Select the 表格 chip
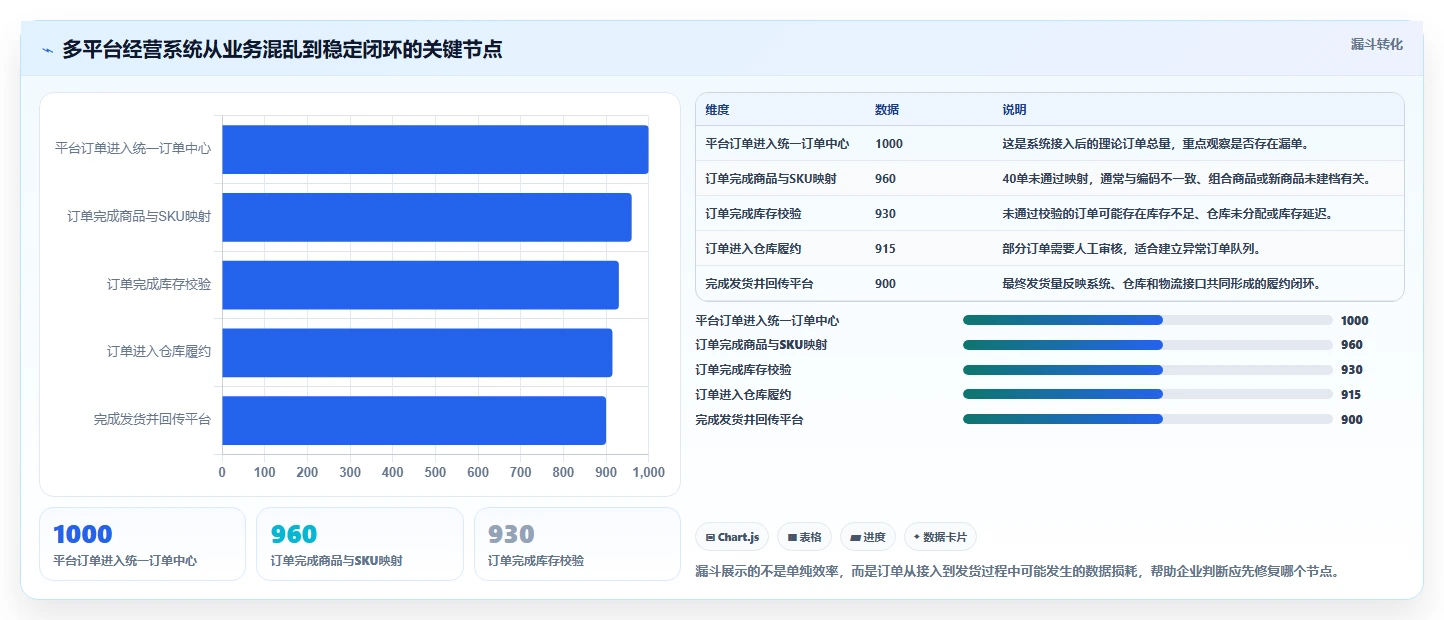This screenshot has height=620, width=1444. tap(804, 537)
